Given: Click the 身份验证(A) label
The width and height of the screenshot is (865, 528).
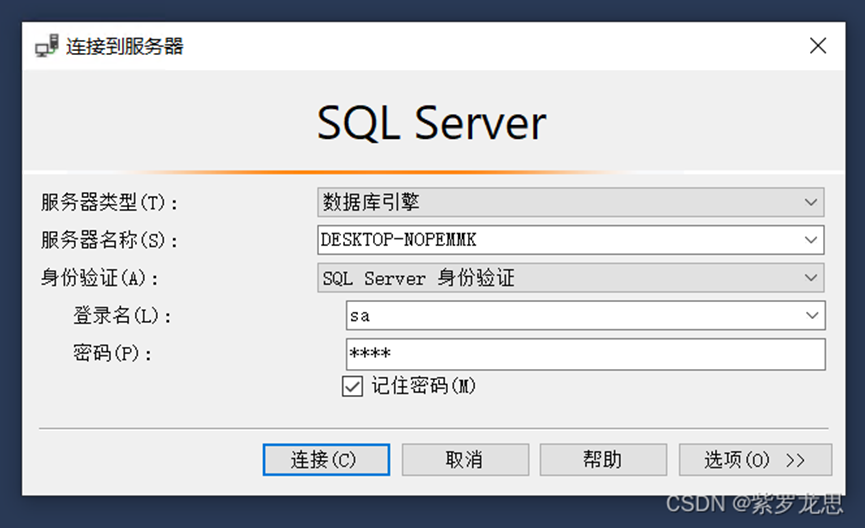Looking at the screenshot, I should (100, 278).
